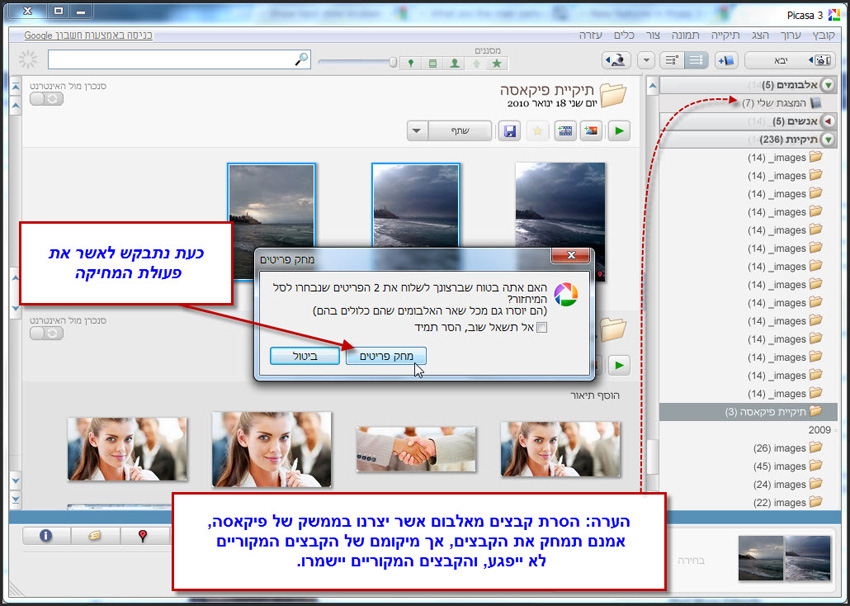Select the handshake photo thumbnail
The height and width of the screenshot is (606, 850).
[x=416, y=449]
